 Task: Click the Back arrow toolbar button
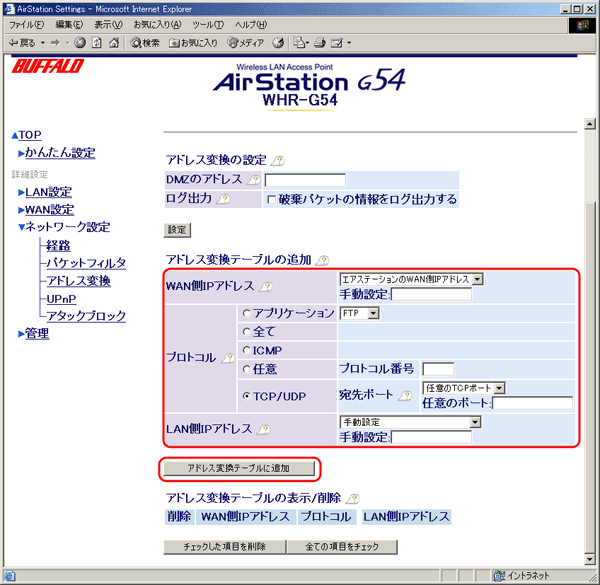point(21,43)
